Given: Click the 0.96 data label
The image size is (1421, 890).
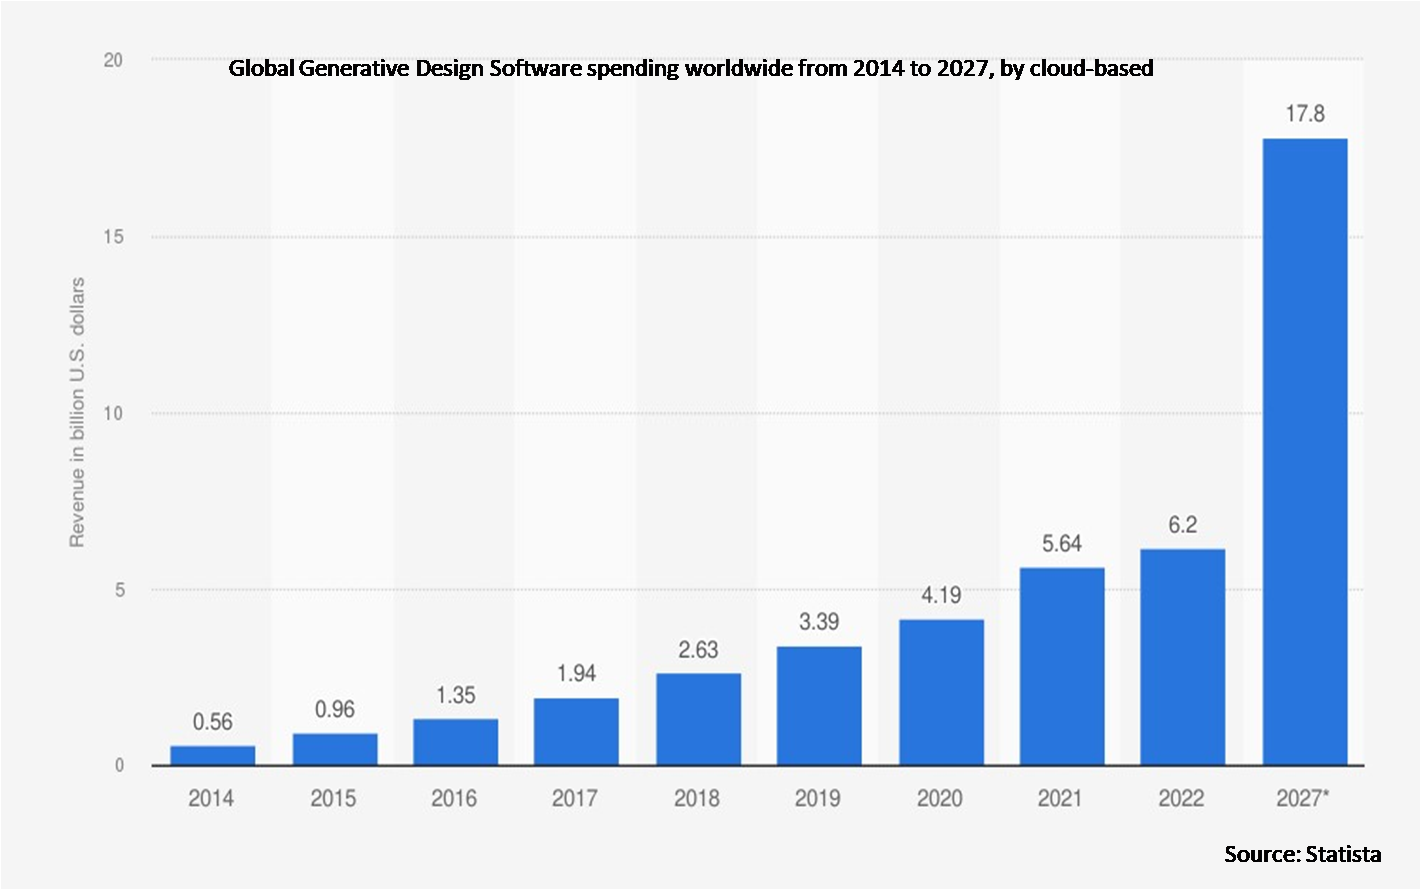Looking at the screenshot, I should coord(334,709).
